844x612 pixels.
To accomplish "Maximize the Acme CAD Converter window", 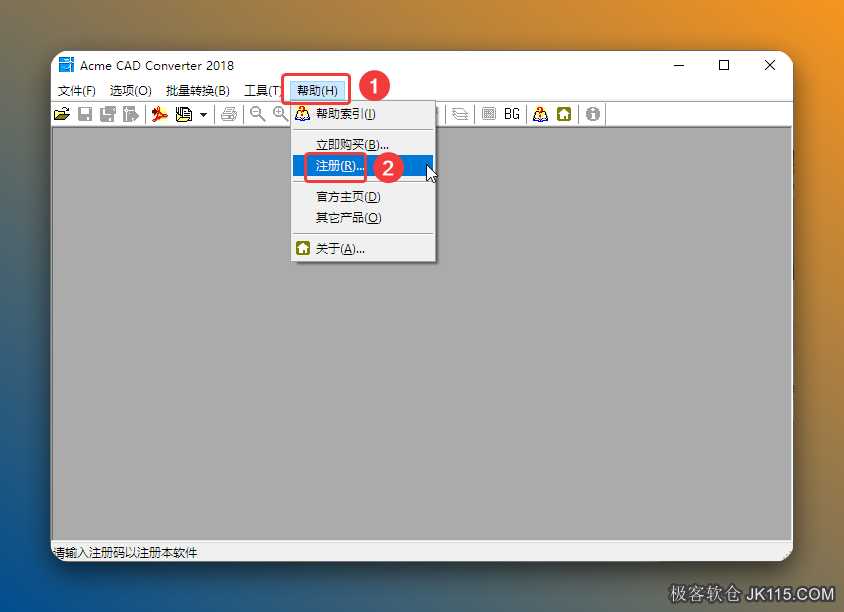I will (x=724, y=65).
